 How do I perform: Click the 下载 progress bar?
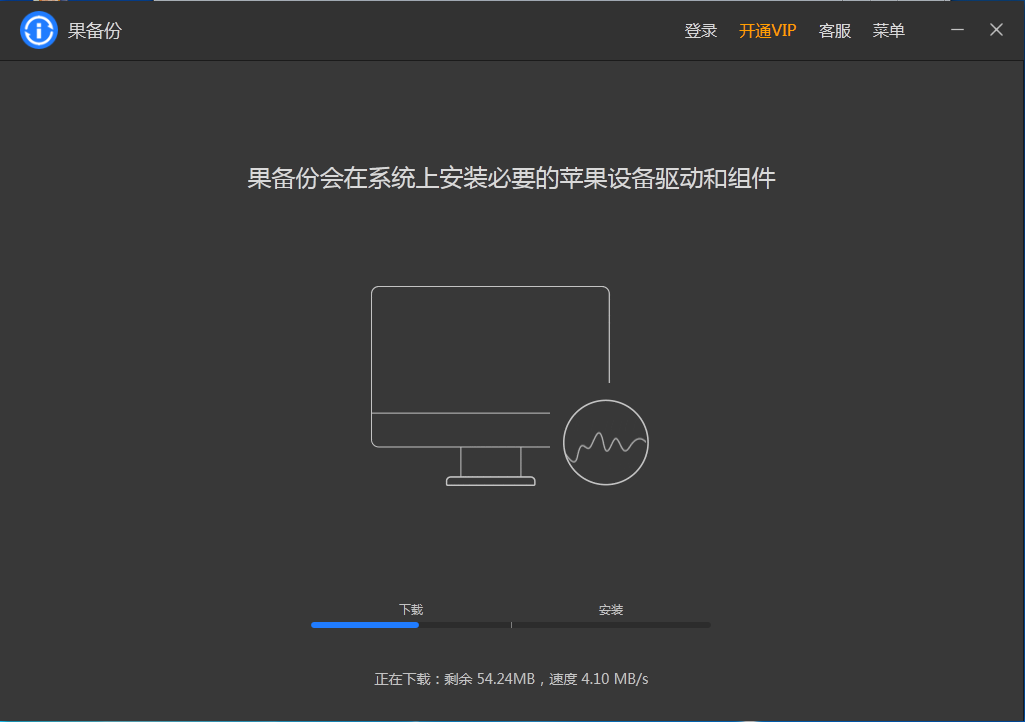tap(410, 624)
